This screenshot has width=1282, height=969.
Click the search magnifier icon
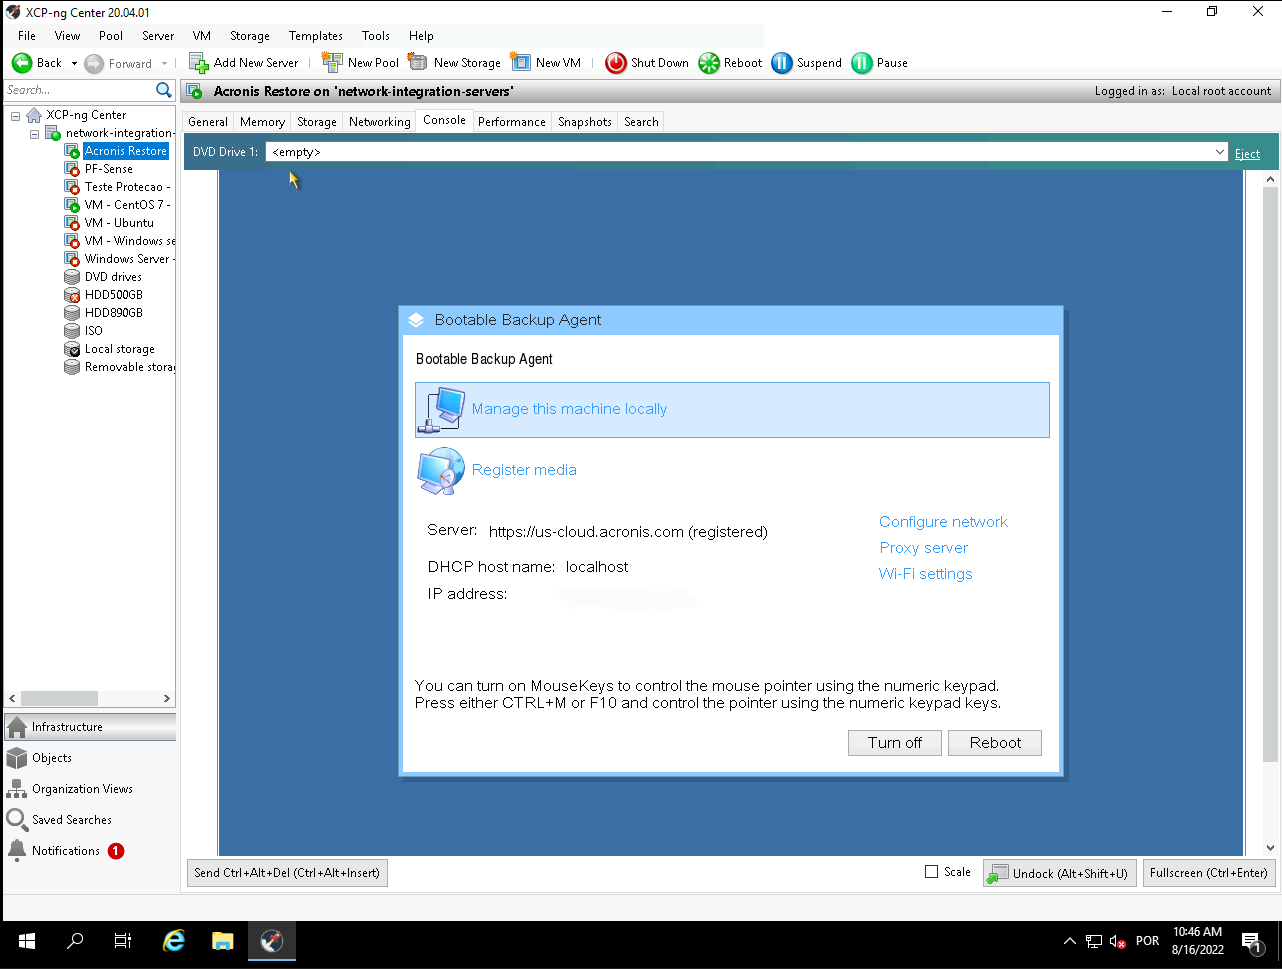(x=164, y=90)
